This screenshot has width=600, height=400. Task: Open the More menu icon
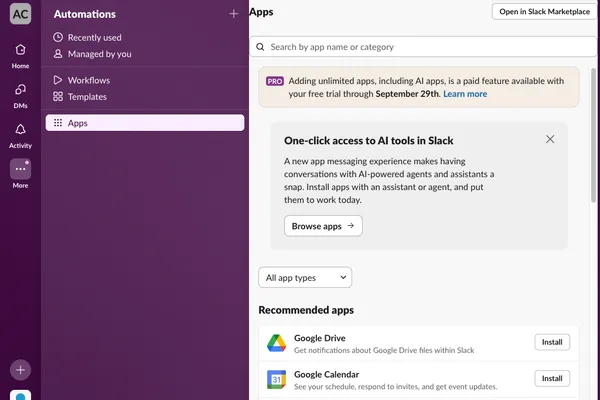click(x=20, y=169)
